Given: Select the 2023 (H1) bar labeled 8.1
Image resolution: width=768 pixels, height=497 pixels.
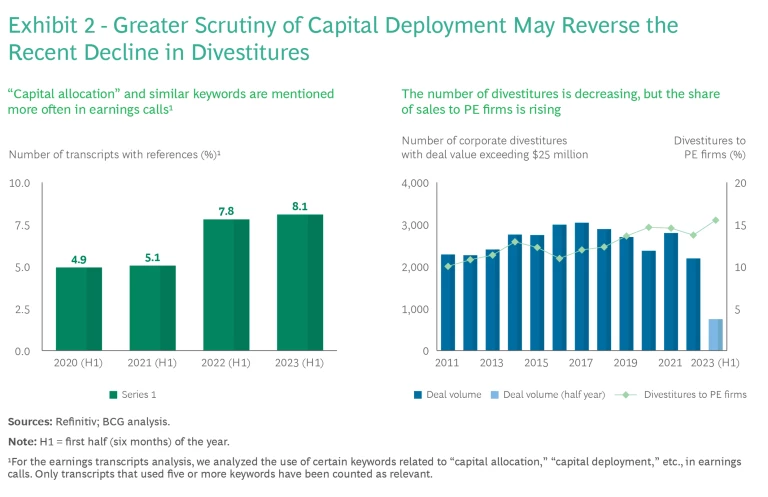Looking at the screenshot, I should [x=300, y=282].
